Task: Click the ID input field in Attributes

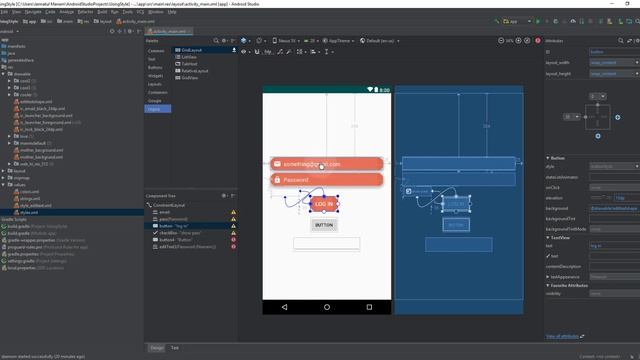Action: [614, 52]
